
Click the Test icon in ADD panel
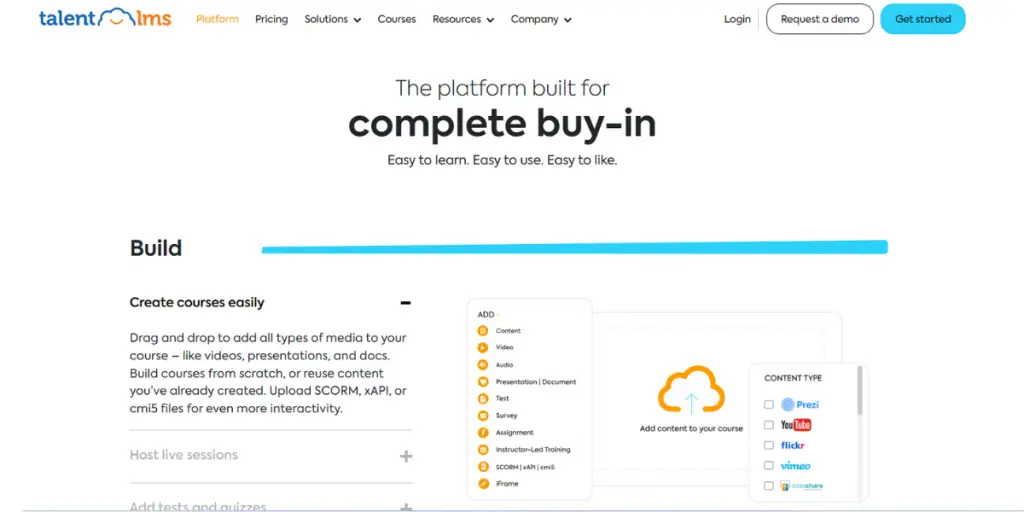[x=482, y=398]
